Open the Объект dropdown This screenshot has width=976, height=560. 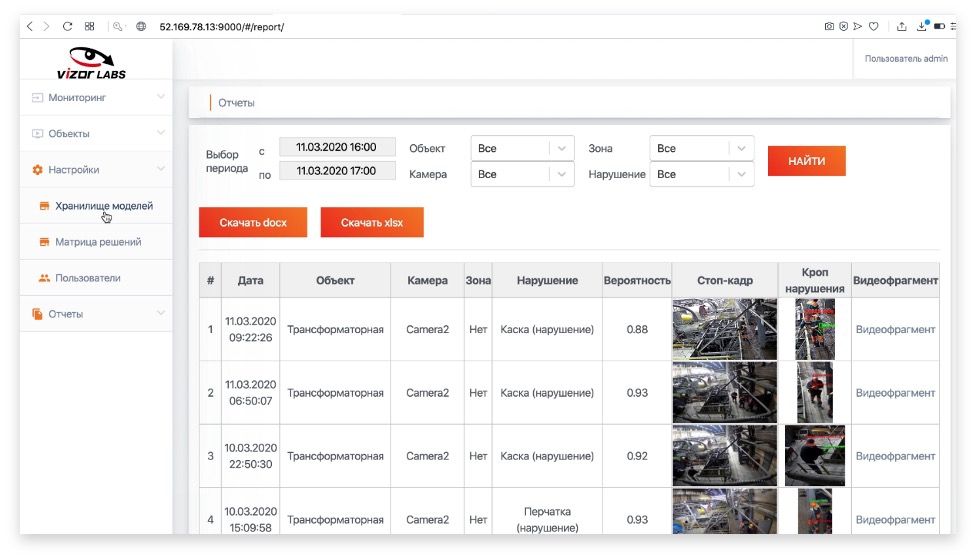pos(522,148)
